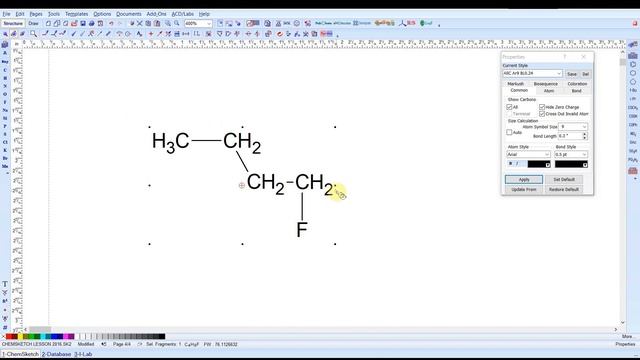This screenshot has height=360, width=640.
Task: Select the Draw Chain tool
Action: pyautogui.click(x=63, y=34)
